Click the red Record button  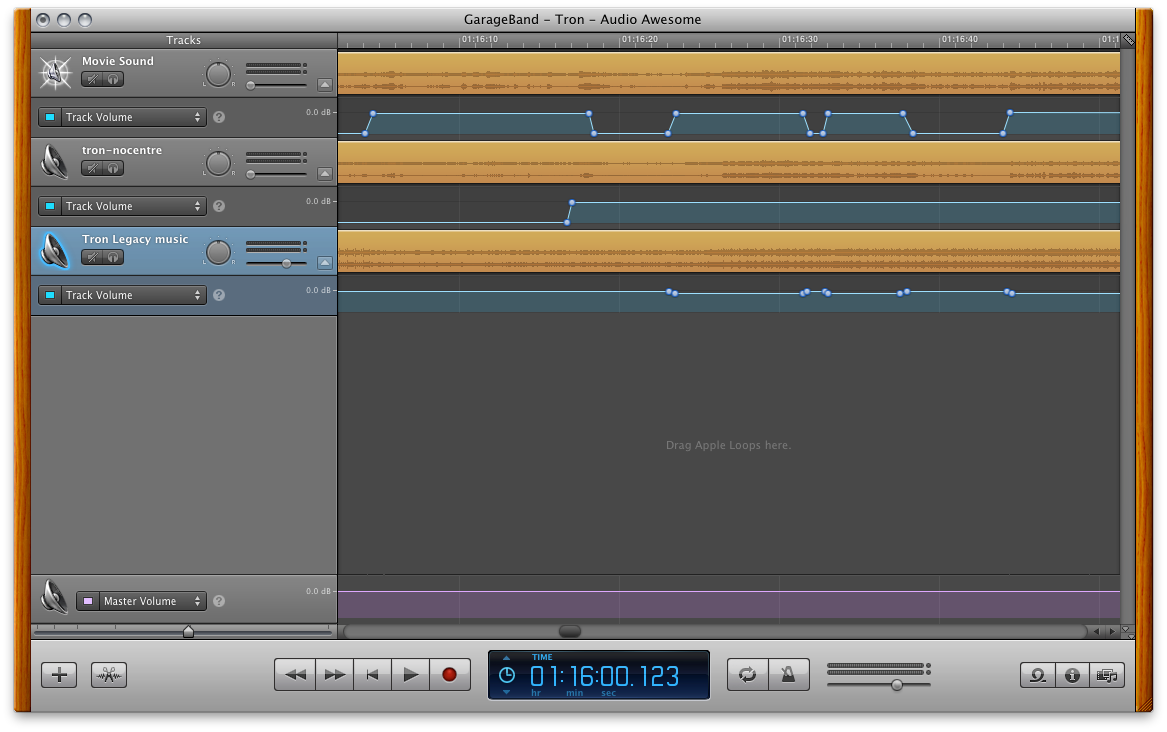pyautogui.click(x=450, y=675)
